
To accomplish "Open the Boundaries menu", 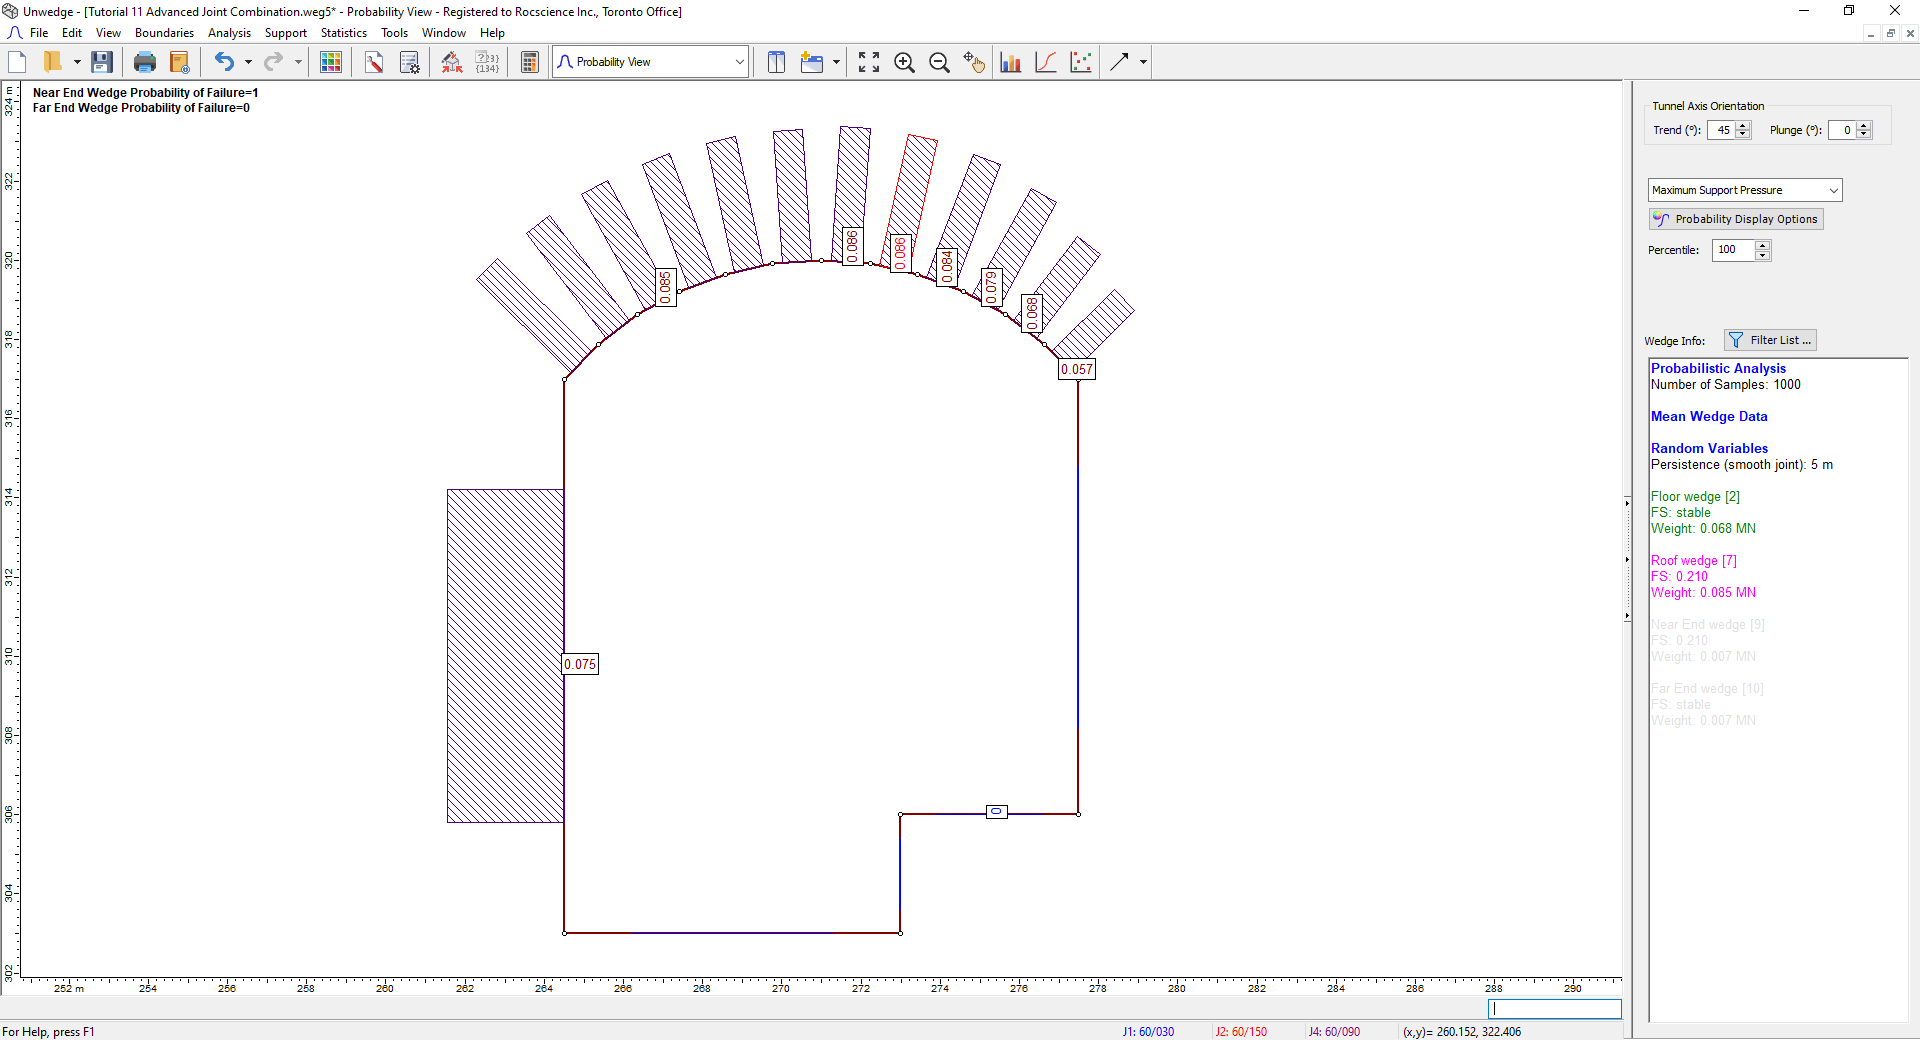I will tap(164, 33).
